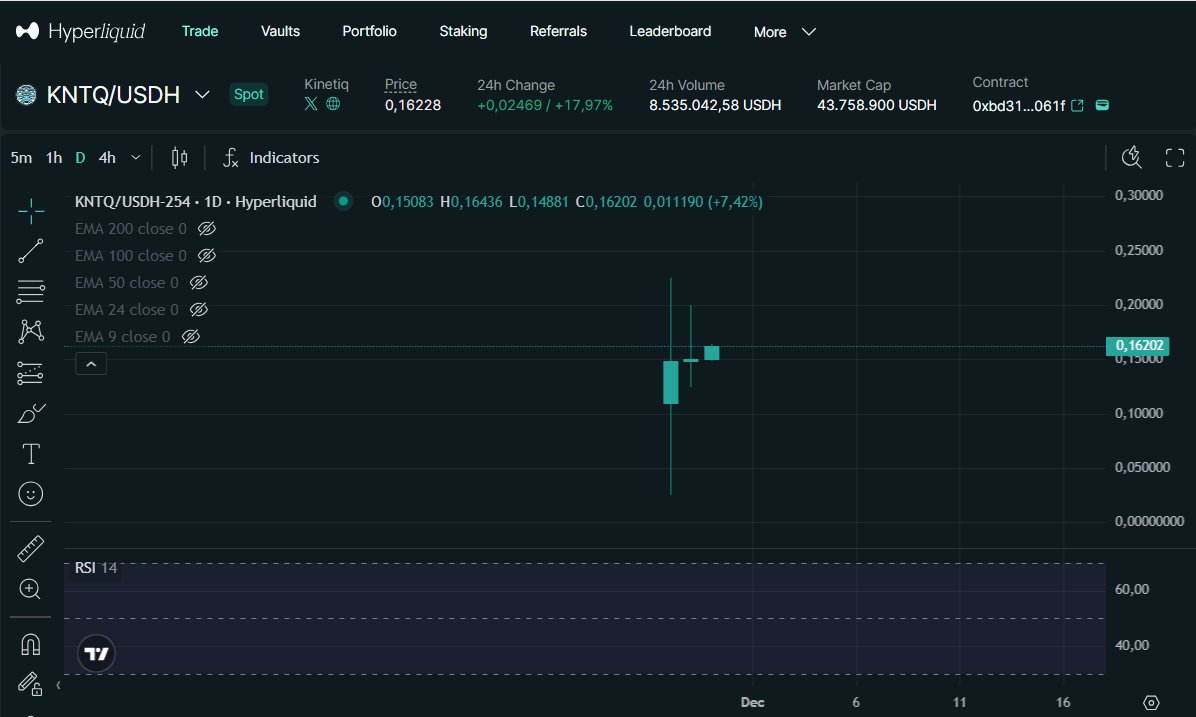Show the EMA 9 indicator
This screenshot has height=717, width=1196.
[x=191, y=336]
